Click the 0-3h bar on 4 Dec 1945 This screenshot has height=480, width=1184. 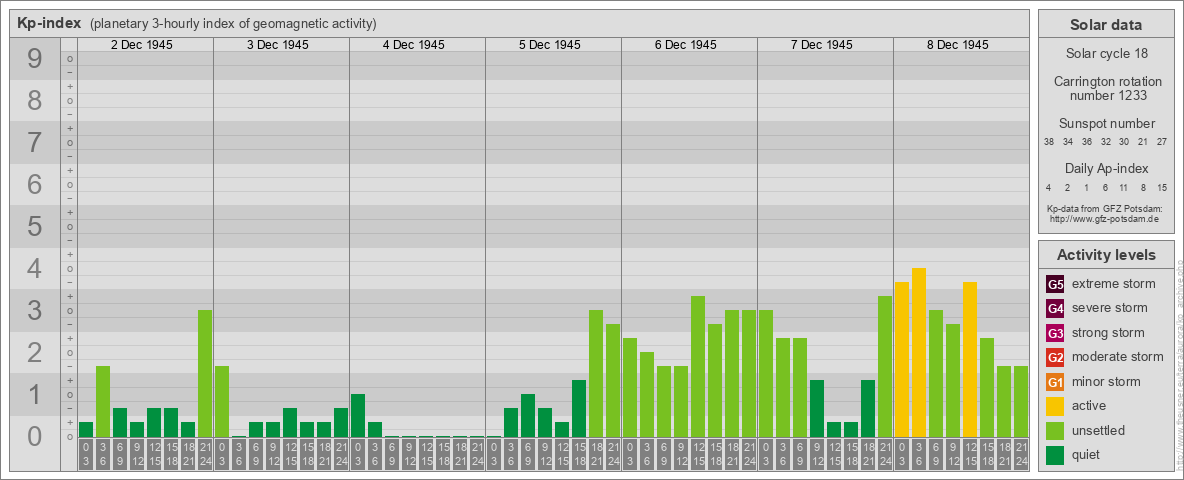click(x=358, y=415)
